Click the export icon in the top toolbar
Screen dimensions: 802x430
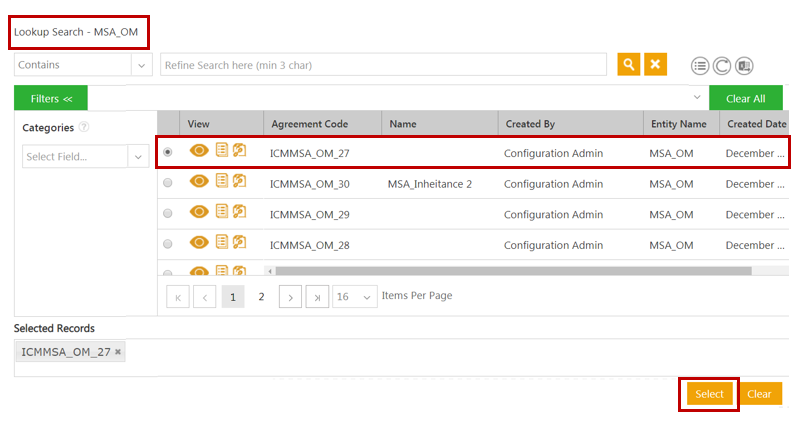[744, 65]
